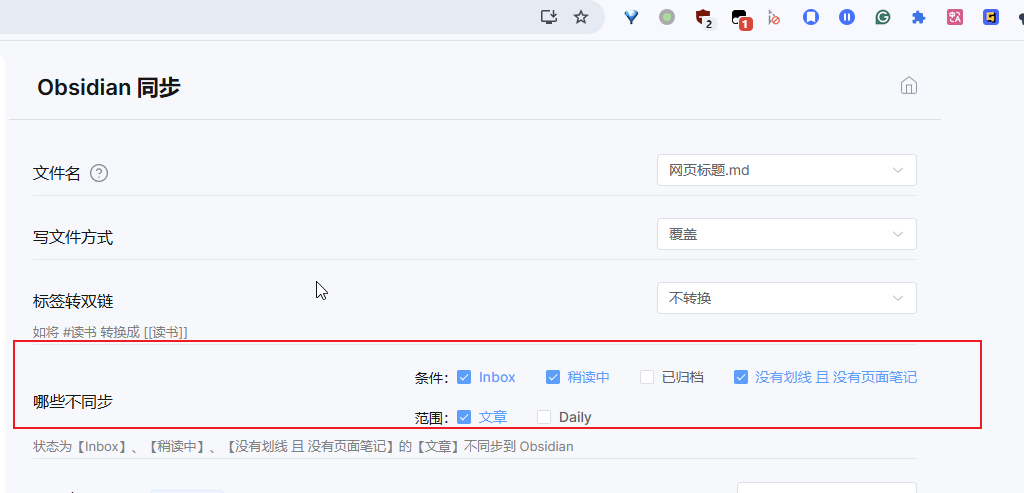1024x493 pixels.
Task: Open the 网页标题.md filename dropdown
Action: pos(786,170)
